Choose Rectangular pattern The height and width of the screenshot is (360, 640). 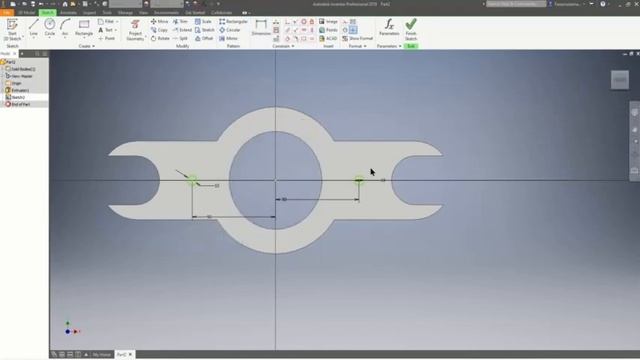pos(233,21)
